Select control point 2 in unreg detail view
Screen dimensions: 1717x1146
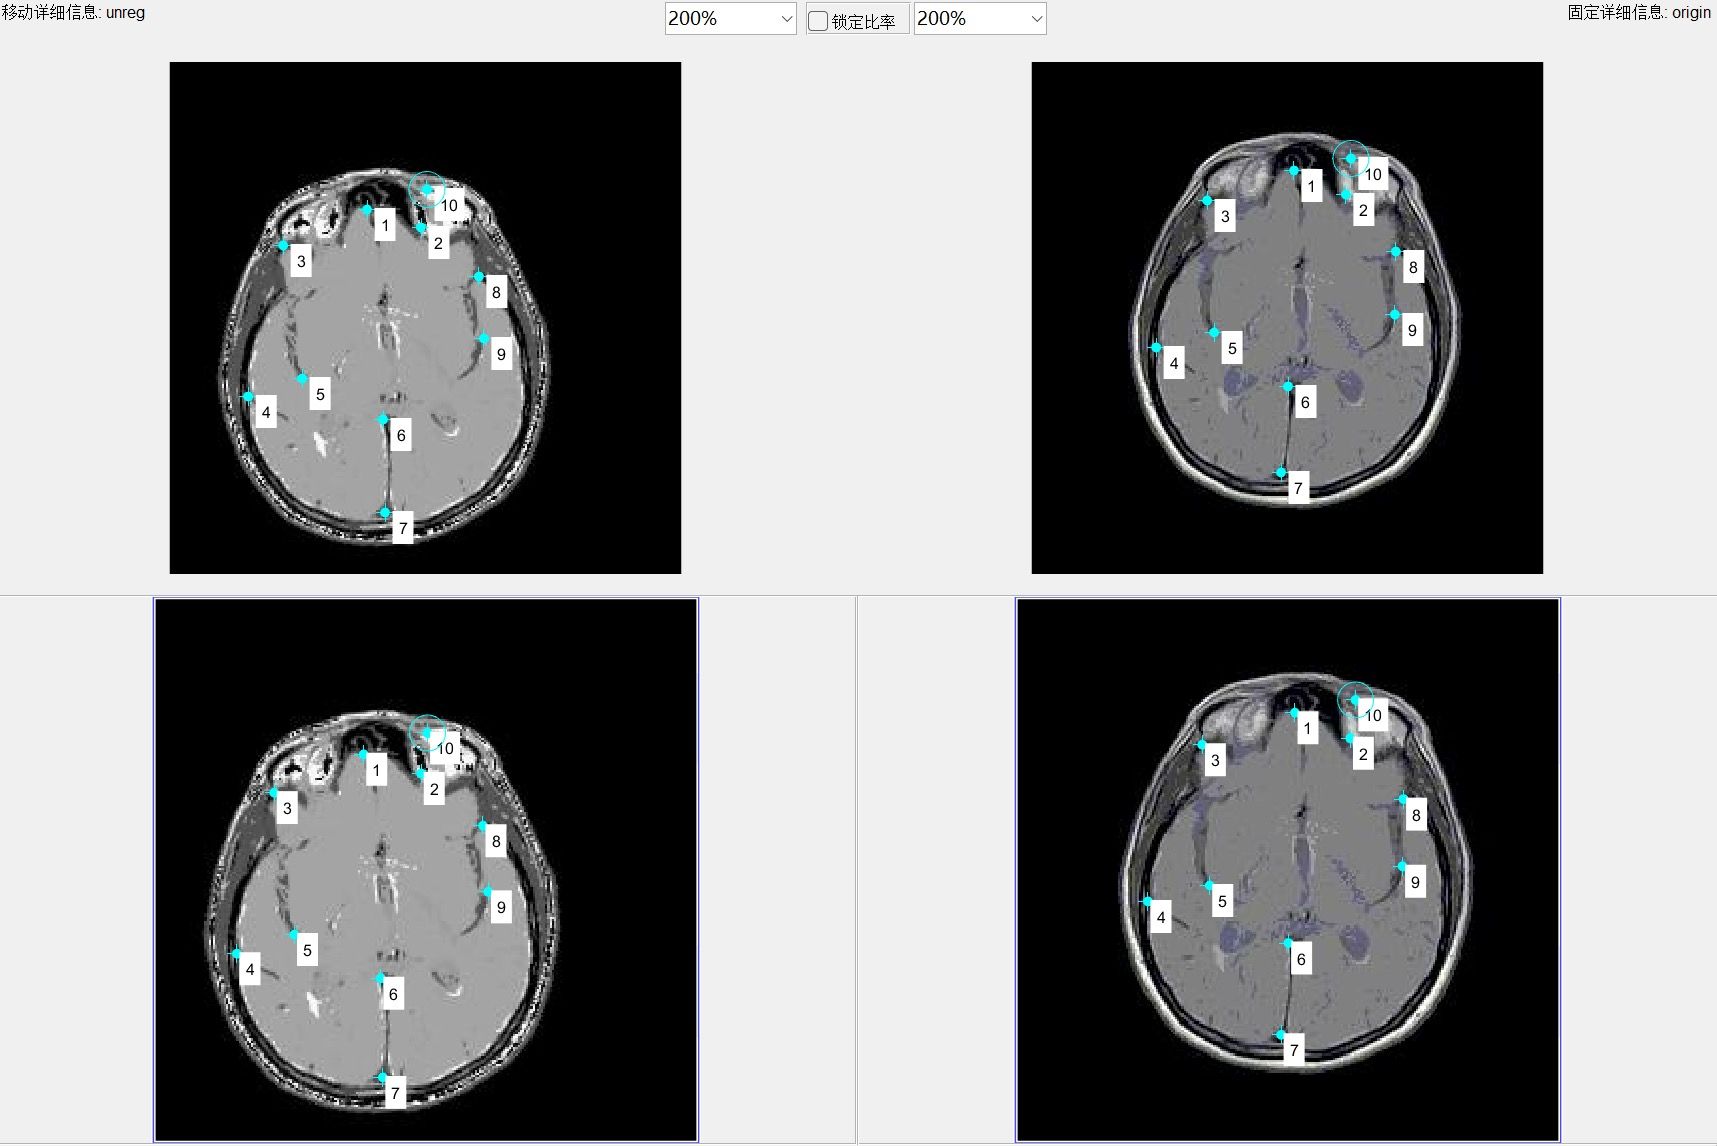coord(421,228)
